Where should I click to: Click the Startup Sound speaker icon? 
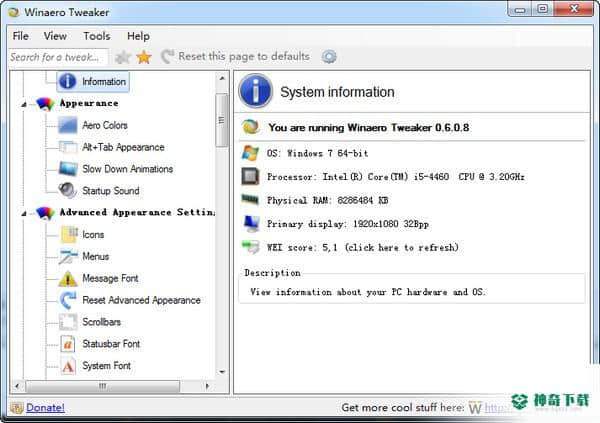pyautogui.click(x=68, y=191)
